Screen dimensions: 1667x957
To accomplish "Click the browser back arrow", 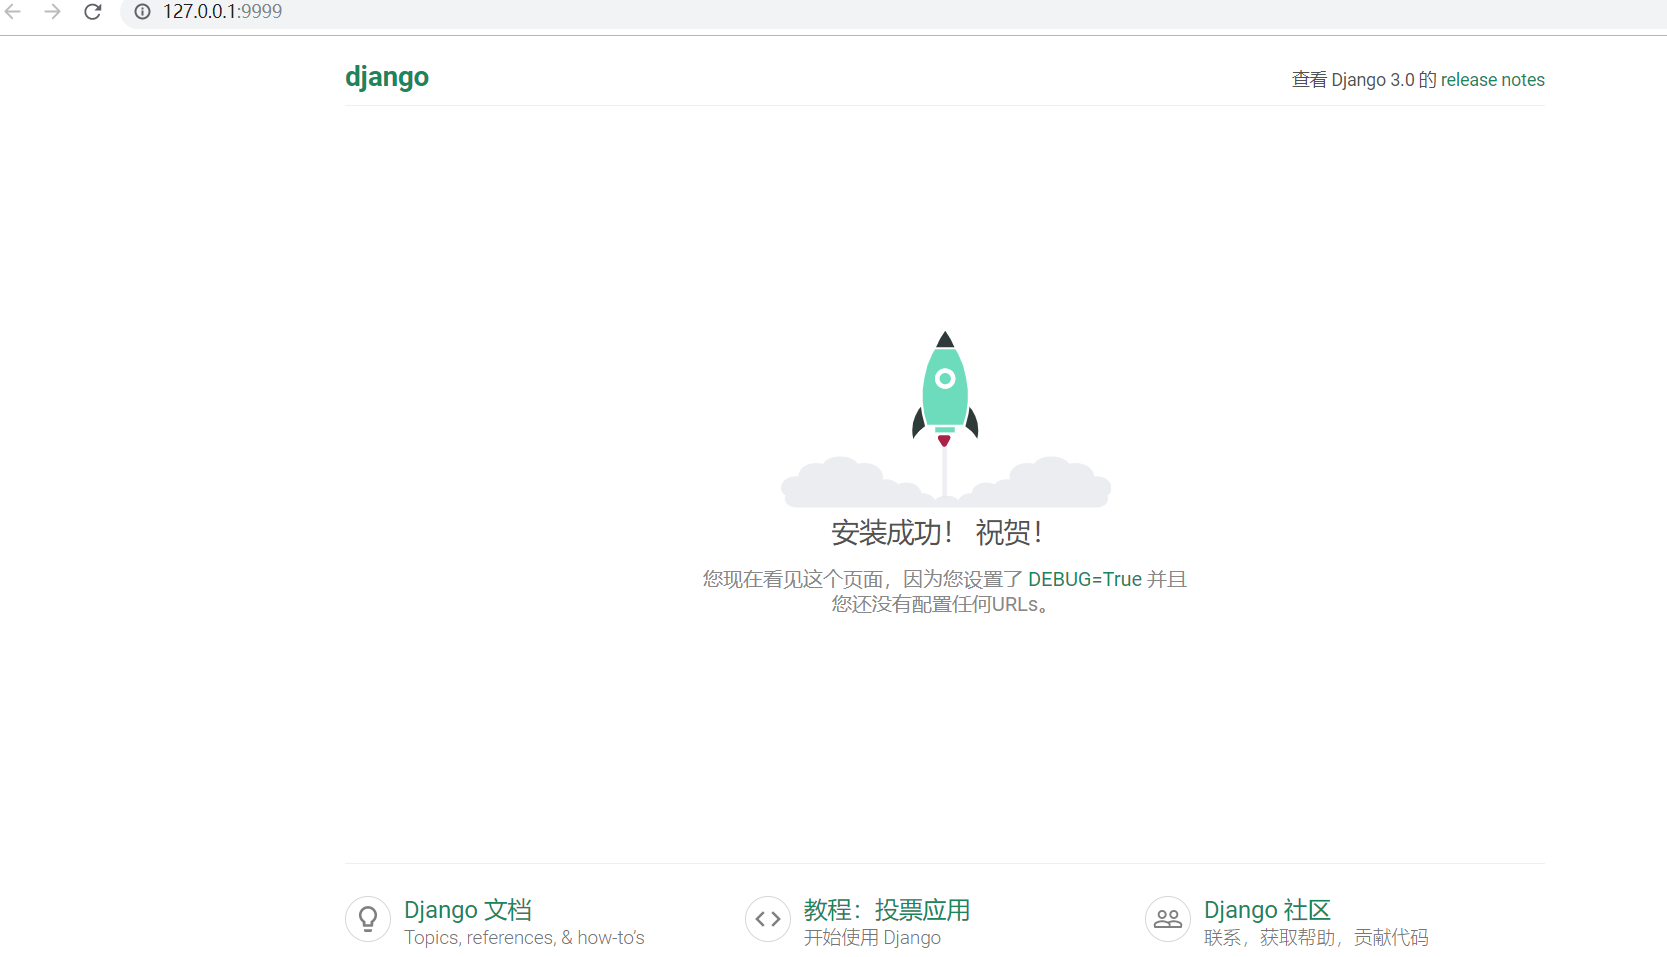I will tap(13, 11).
